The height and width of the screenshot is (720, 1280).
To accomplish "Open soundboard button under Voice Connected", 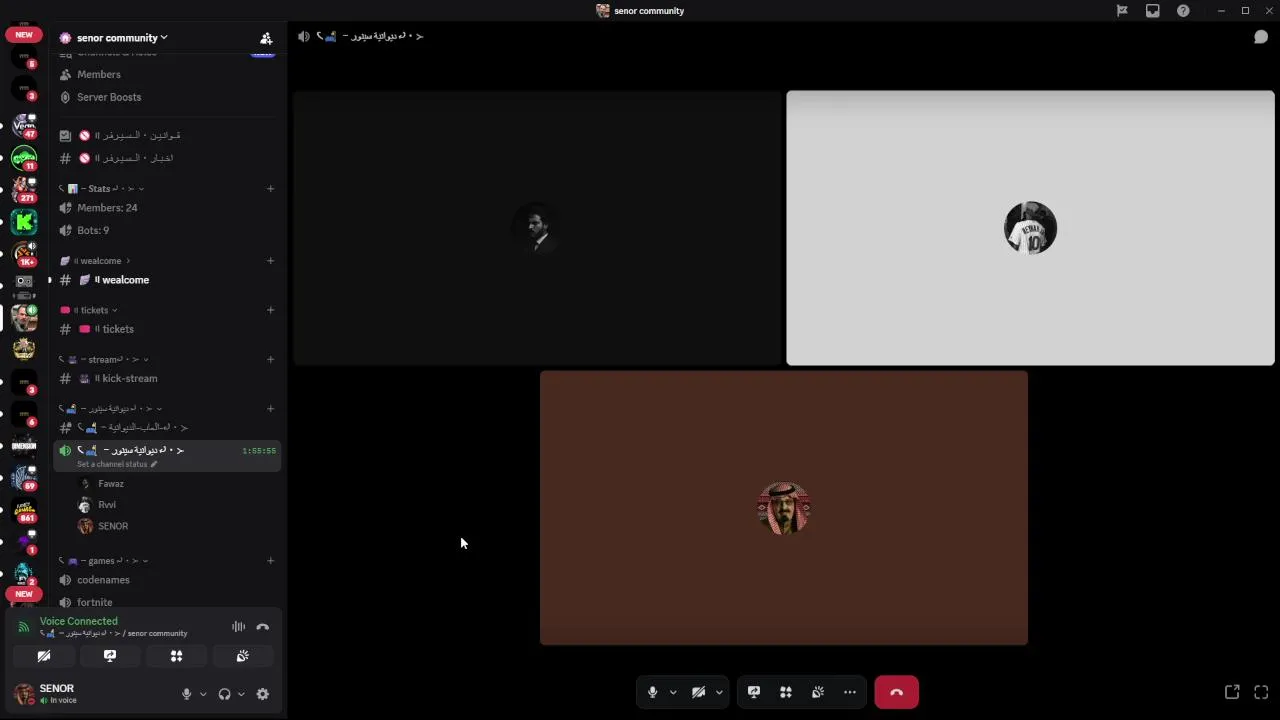I will 242,656.
